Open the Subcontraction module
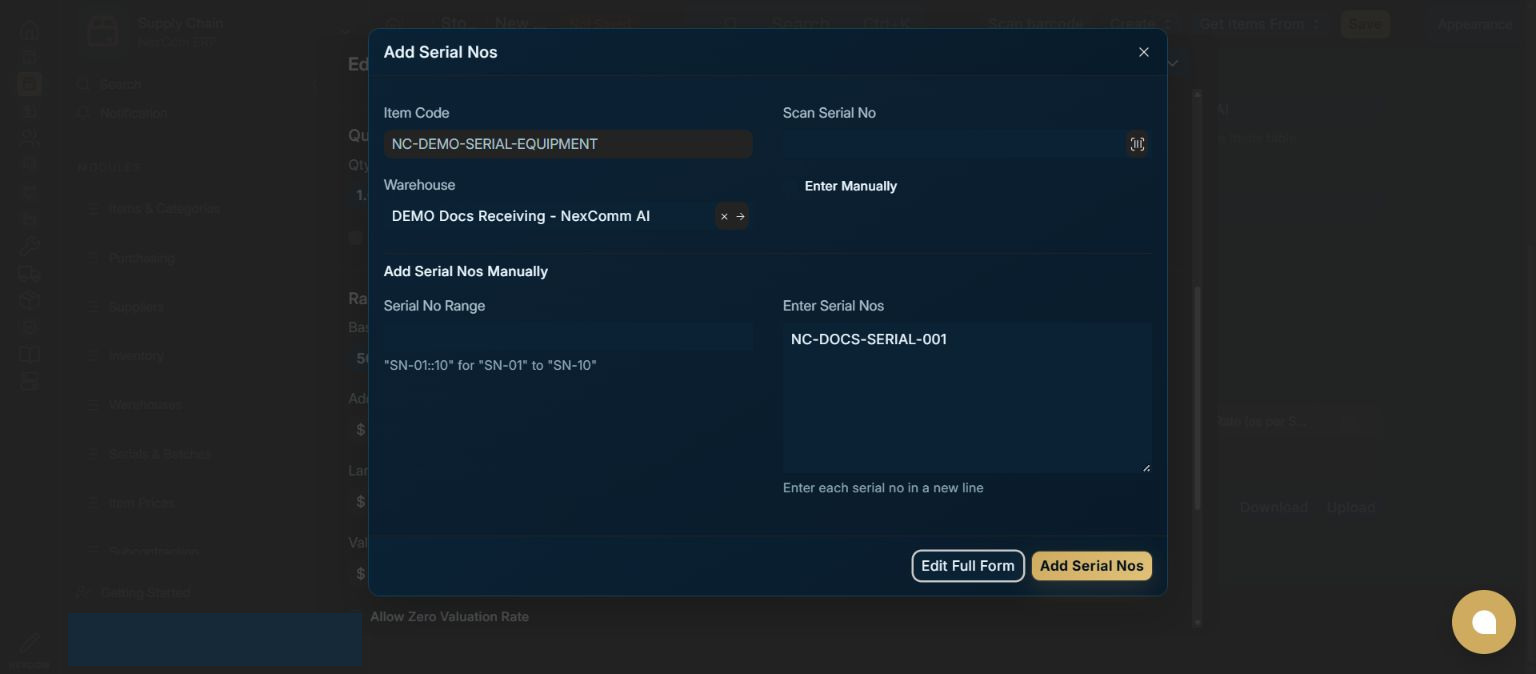The width and height of the screenshot is (1536, 674). pyautogui.click(x=154, y=551)
